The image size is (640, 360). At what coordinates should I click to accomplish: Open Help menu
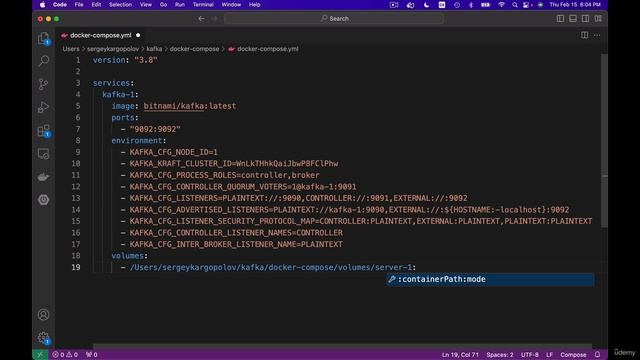point(254,4)
